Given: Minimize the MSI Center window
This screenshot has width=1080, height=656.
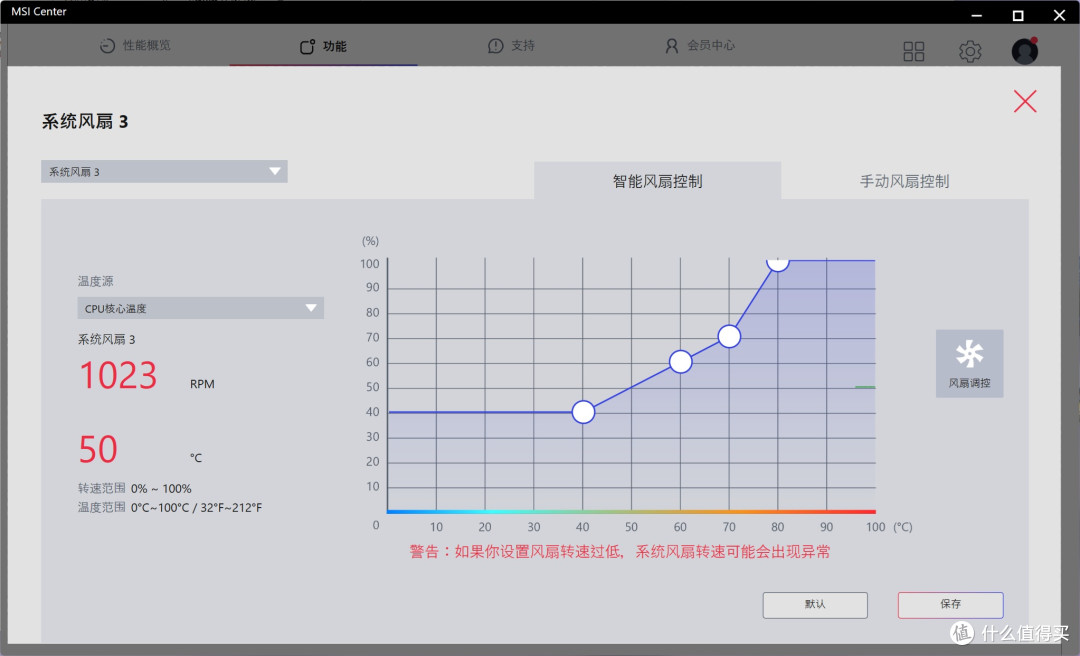Looking at the screenshot, I should click(x=976, y=15).
